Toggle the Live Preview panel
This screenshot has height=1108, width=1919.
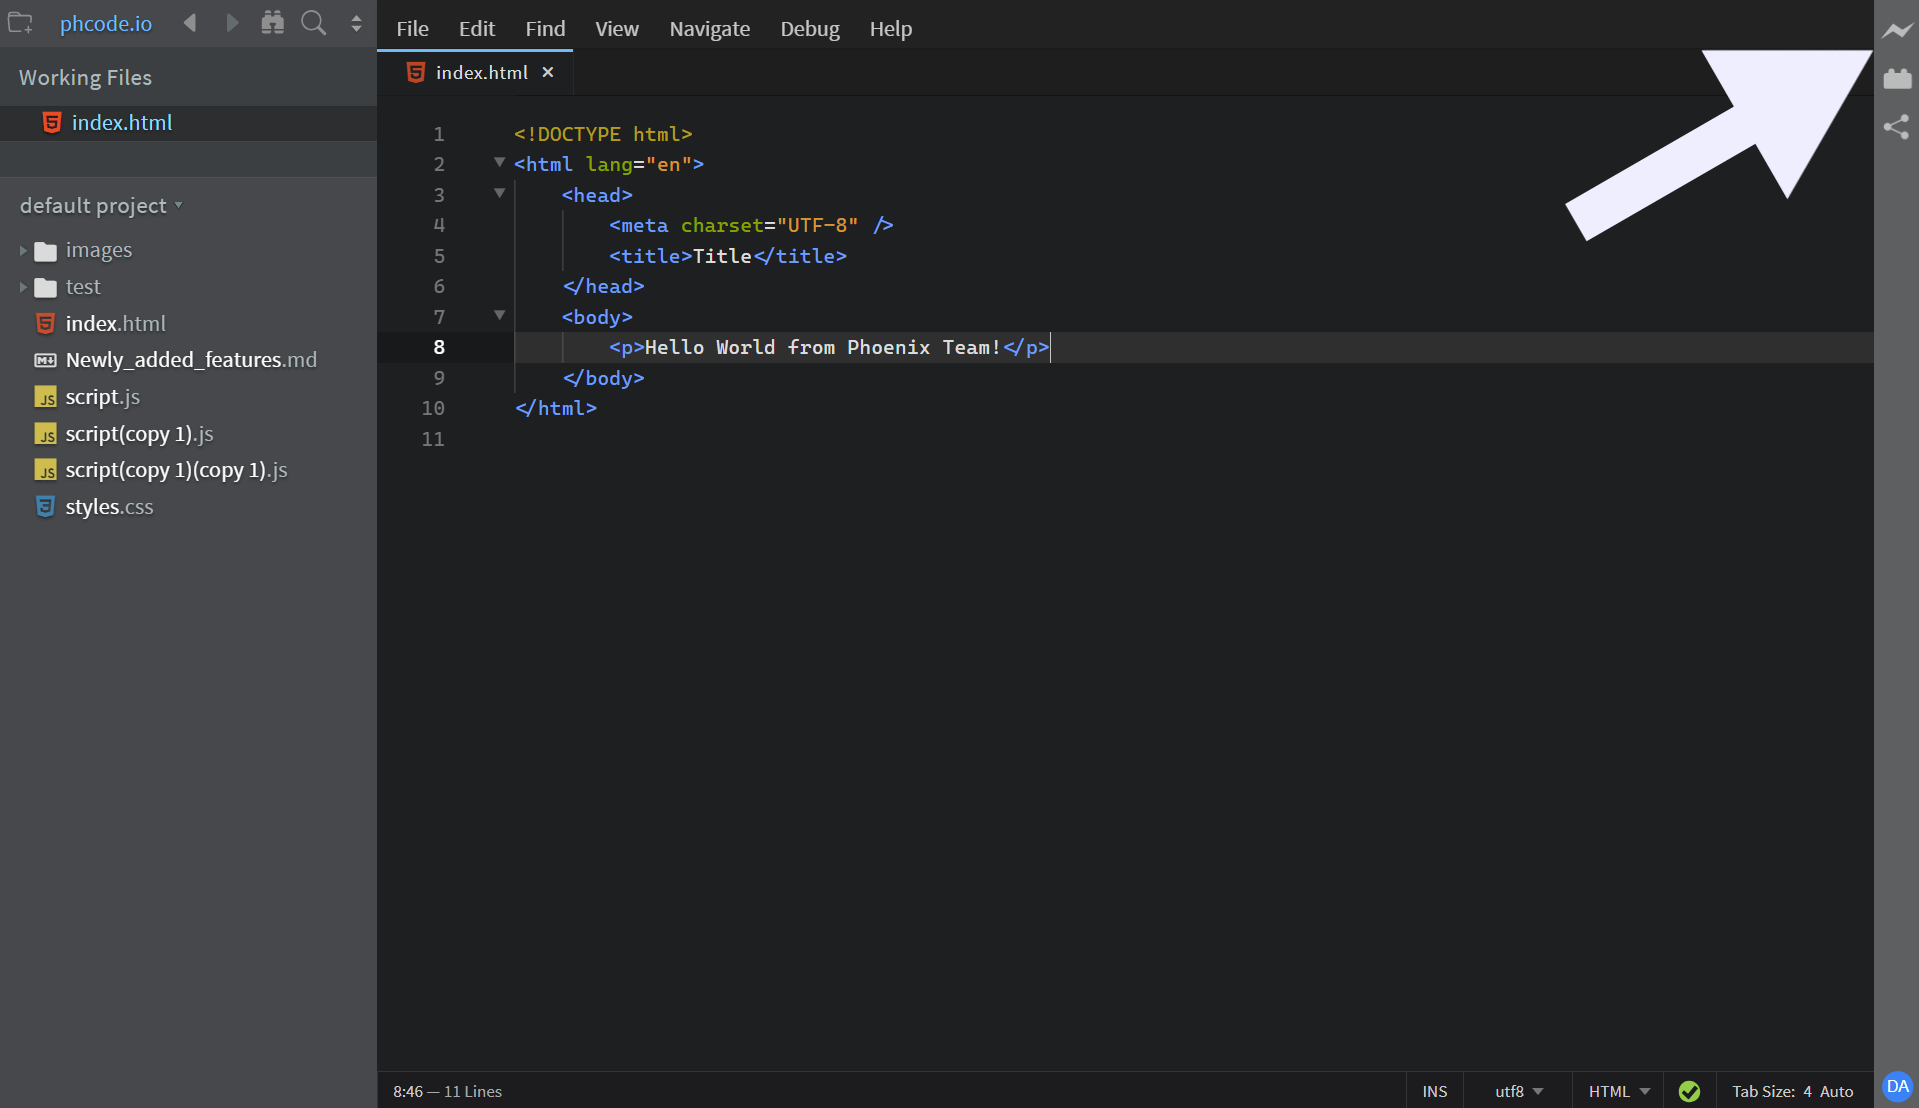click(1896, 30)
